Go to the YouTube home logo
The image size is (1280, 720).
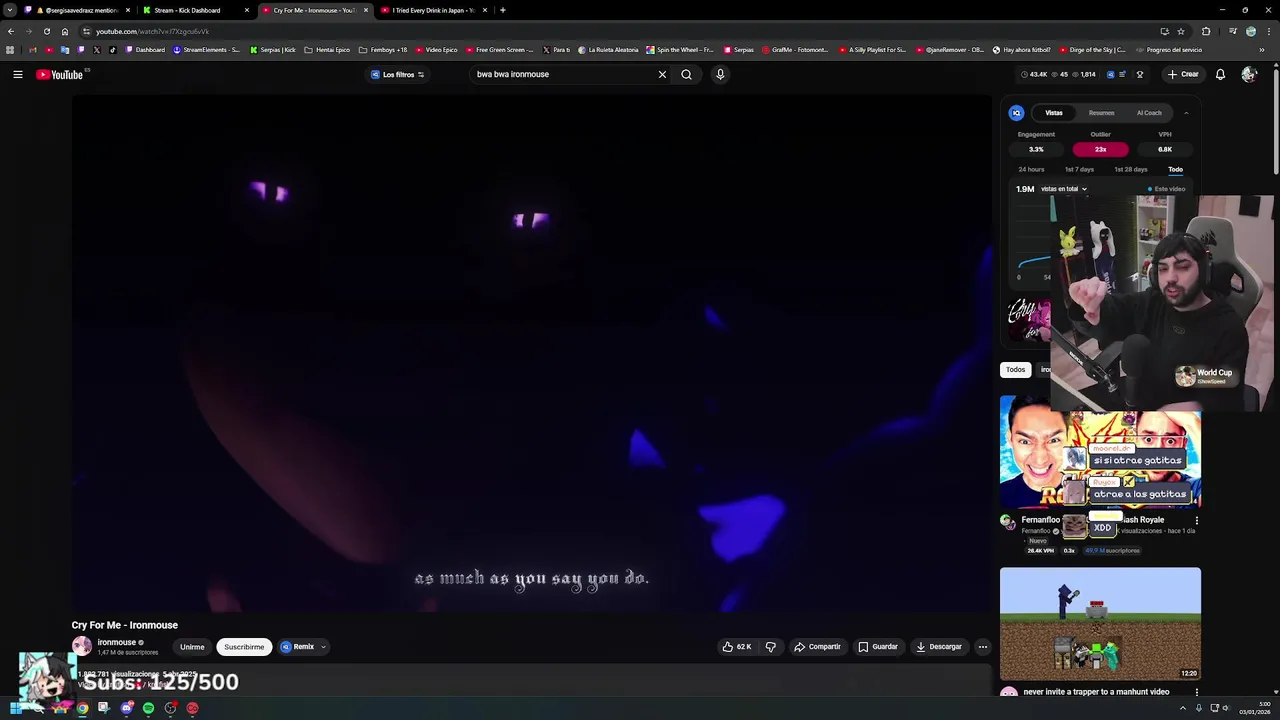click(x=60, y=74)
